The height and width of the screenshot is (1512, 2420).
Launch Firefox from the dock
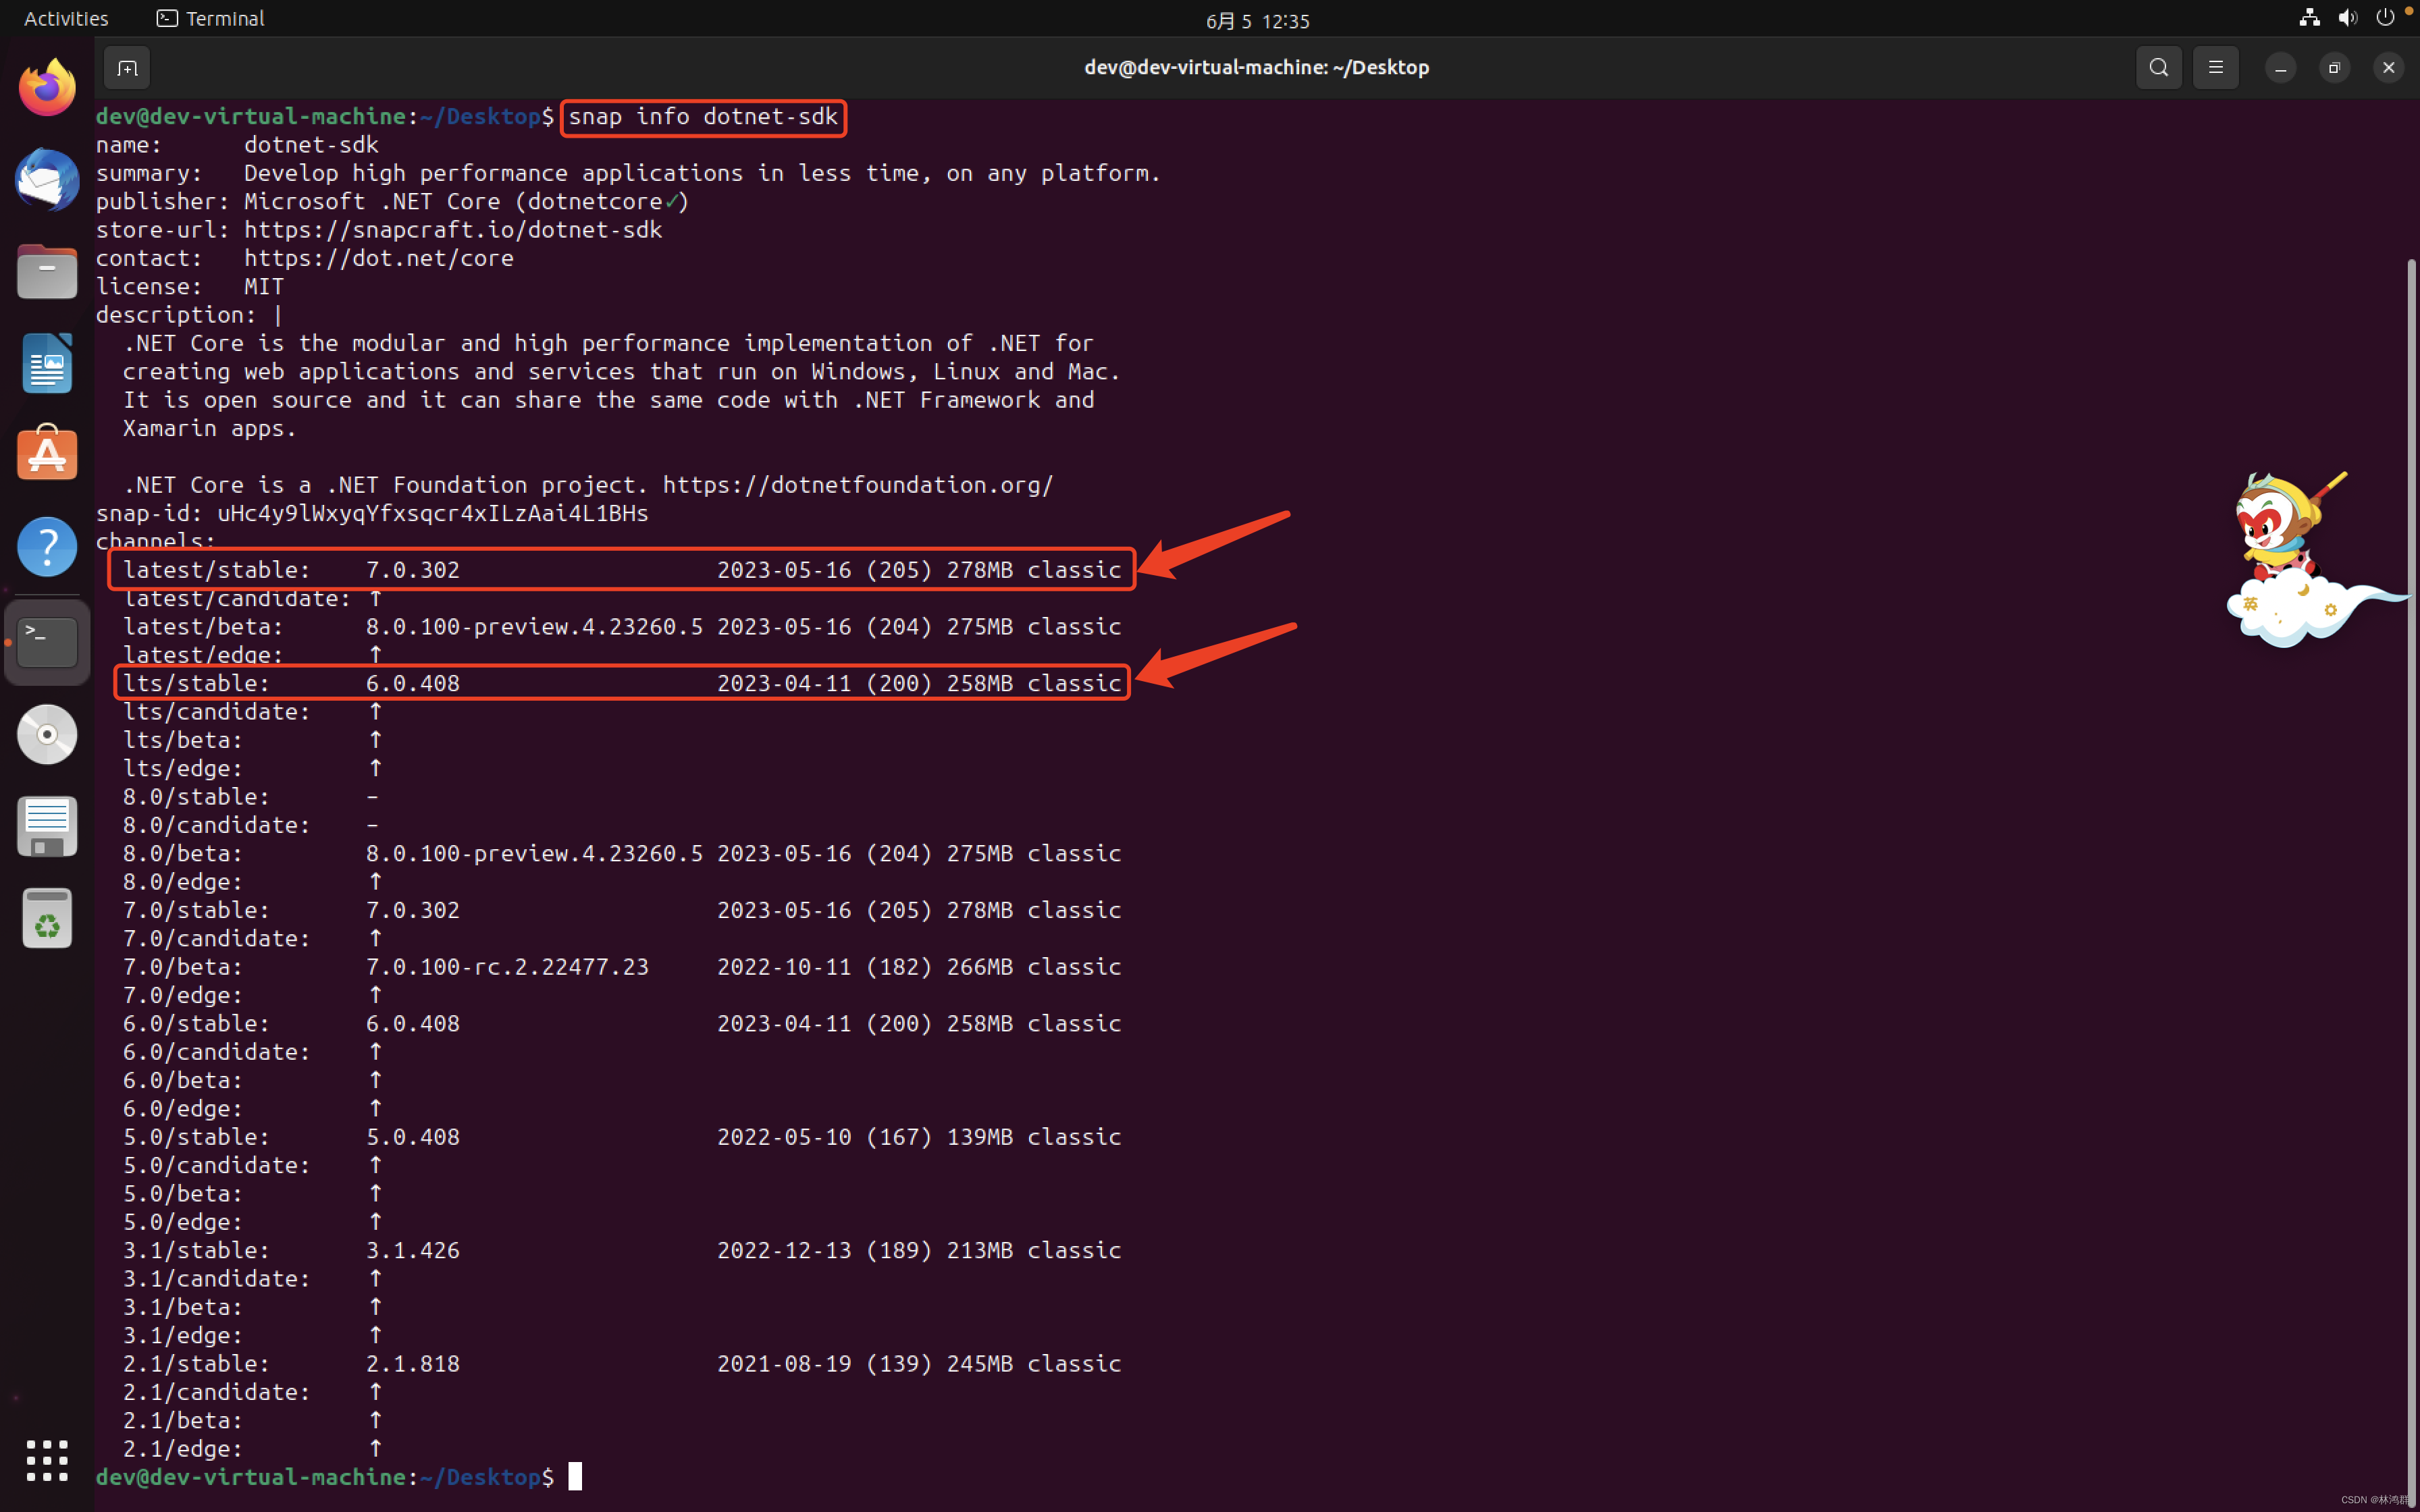pyautogui.click(x=46, y=86)
